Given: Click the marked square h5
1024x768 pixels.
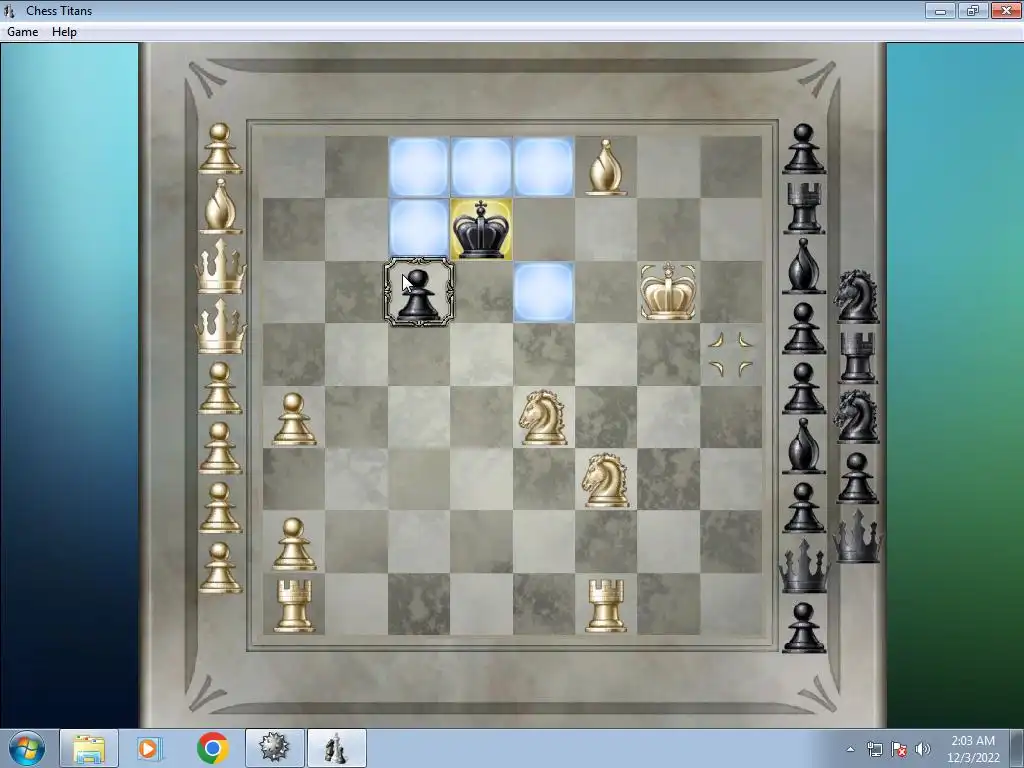Looking at the screenshot, I should [731, 355].
